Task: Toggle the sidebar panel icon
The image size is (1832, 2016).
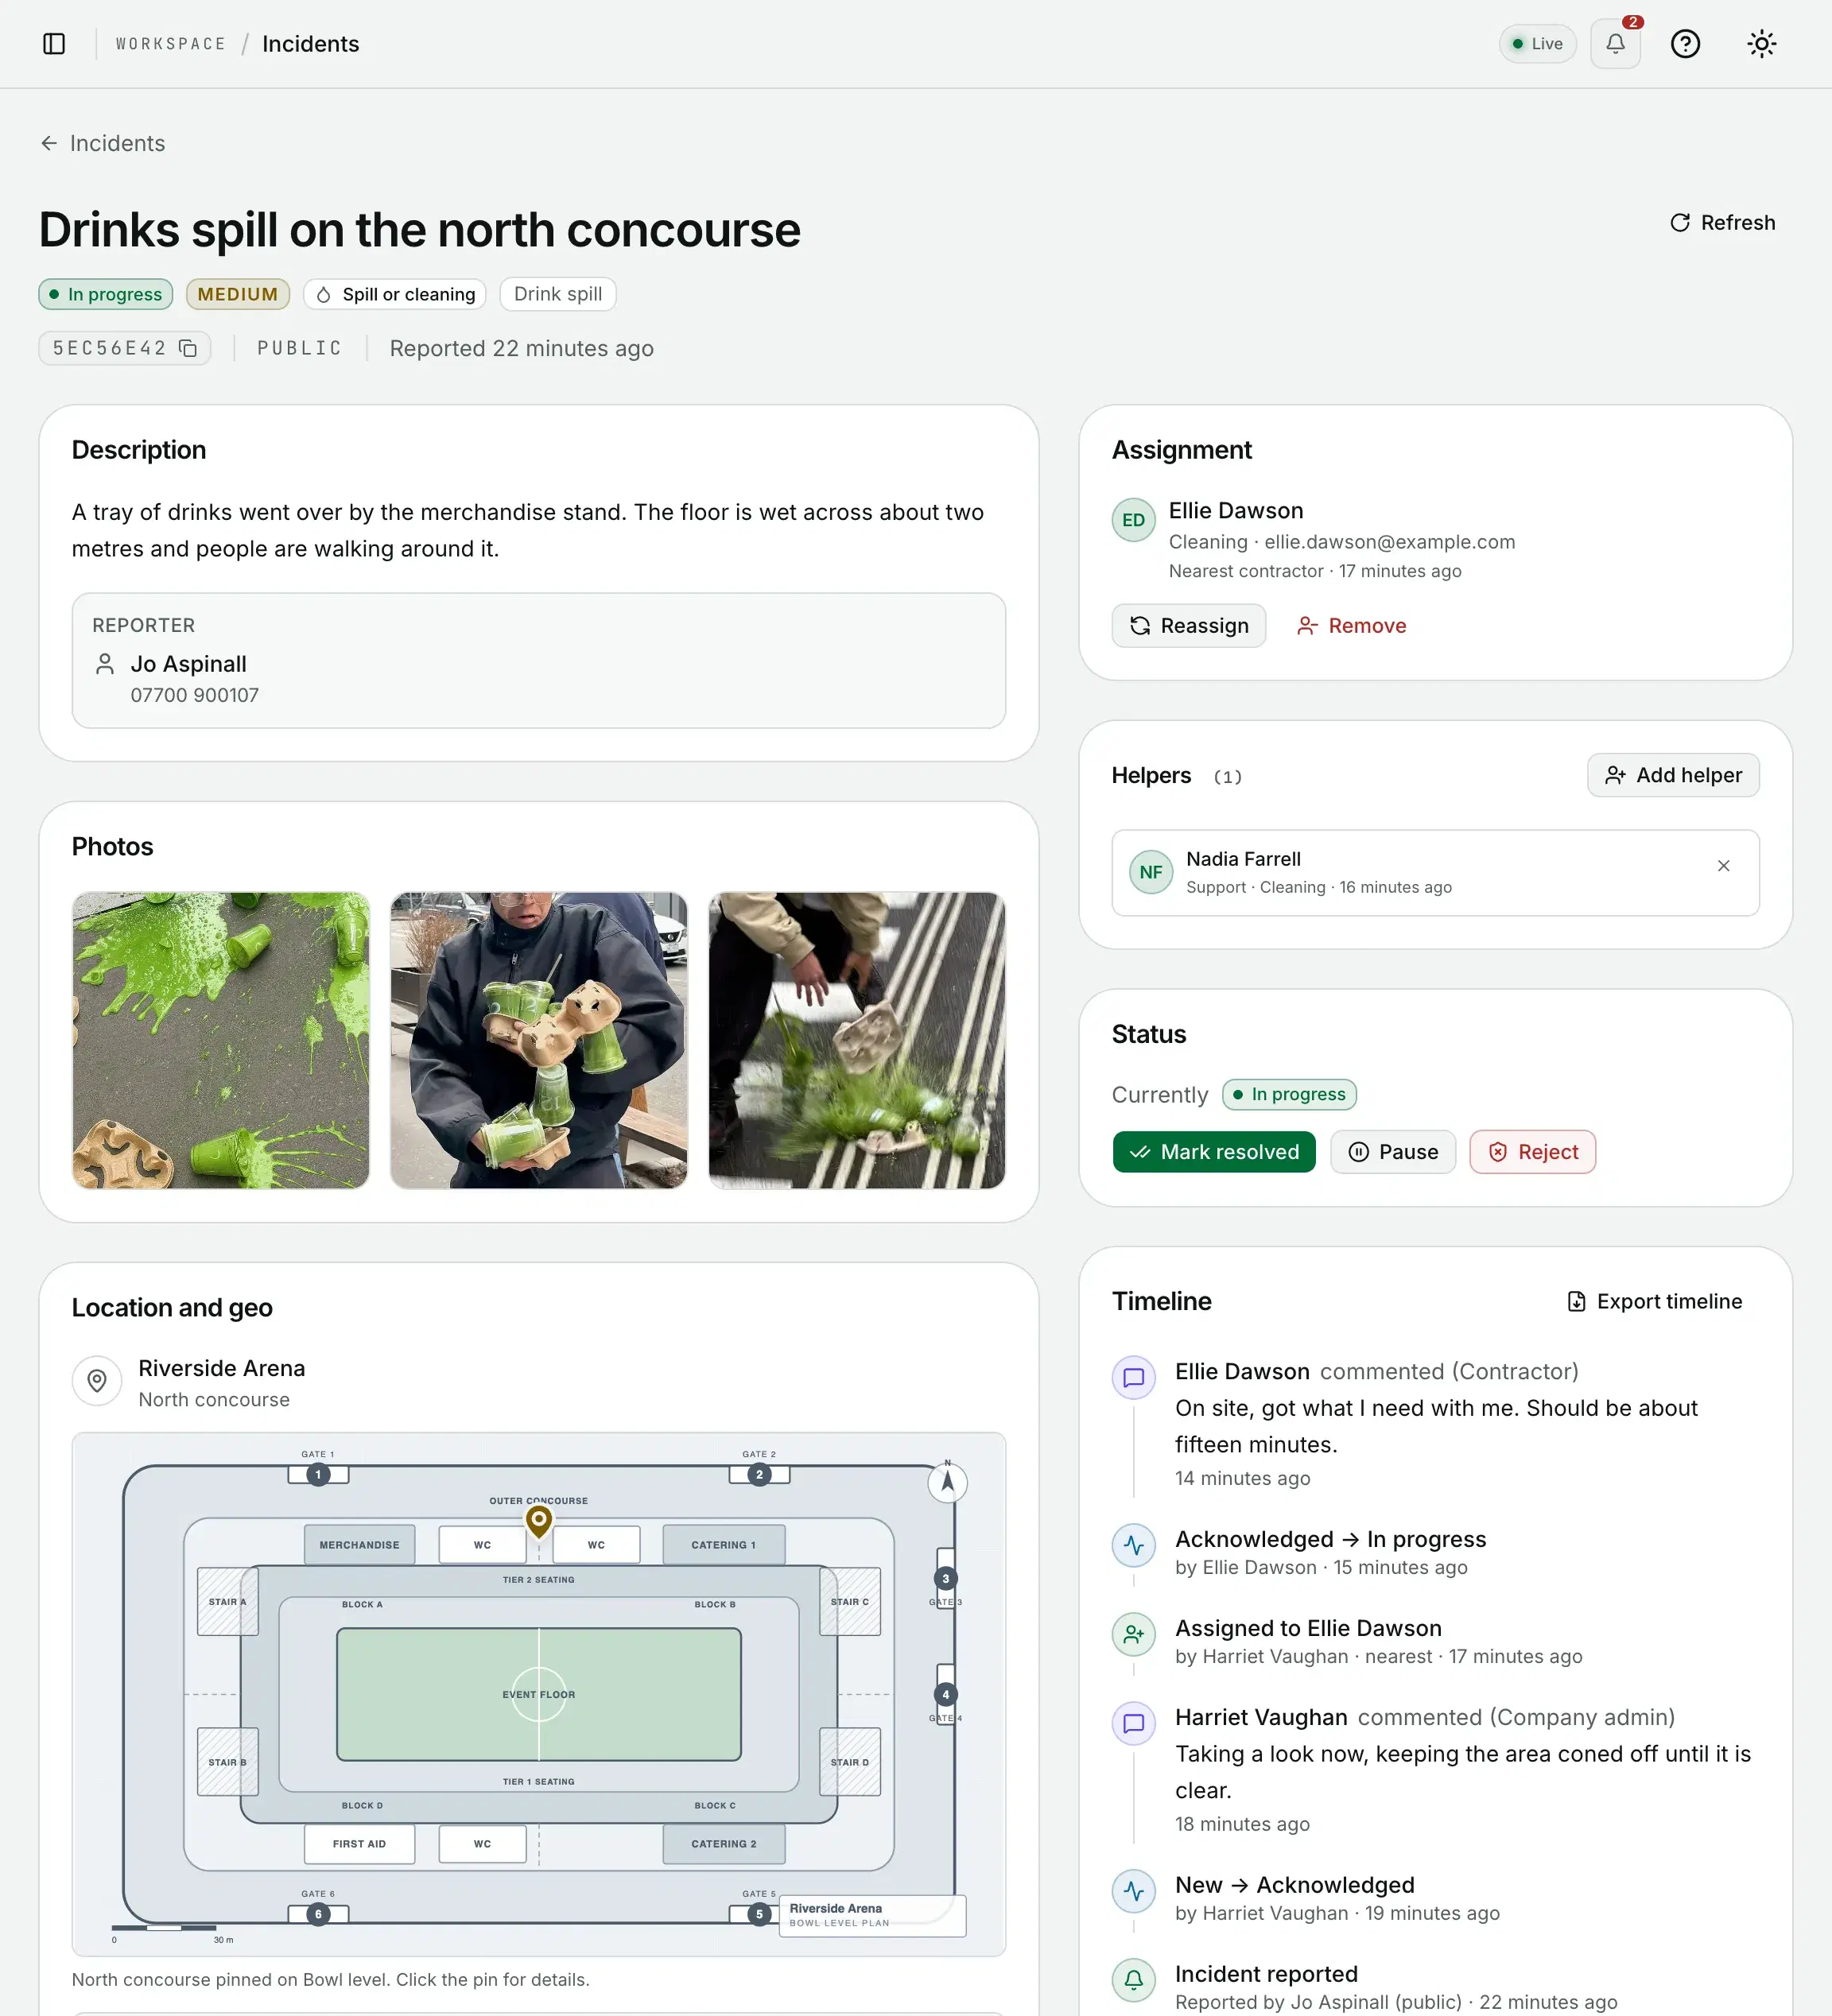Action: tap(54, 44)
